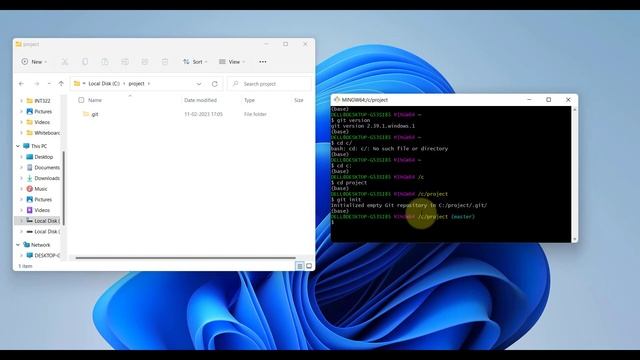Click the Copy icon in Explorer toolbar
This screenshot has height=360, width=640.
pyautogui.click(x=85, y=62)
